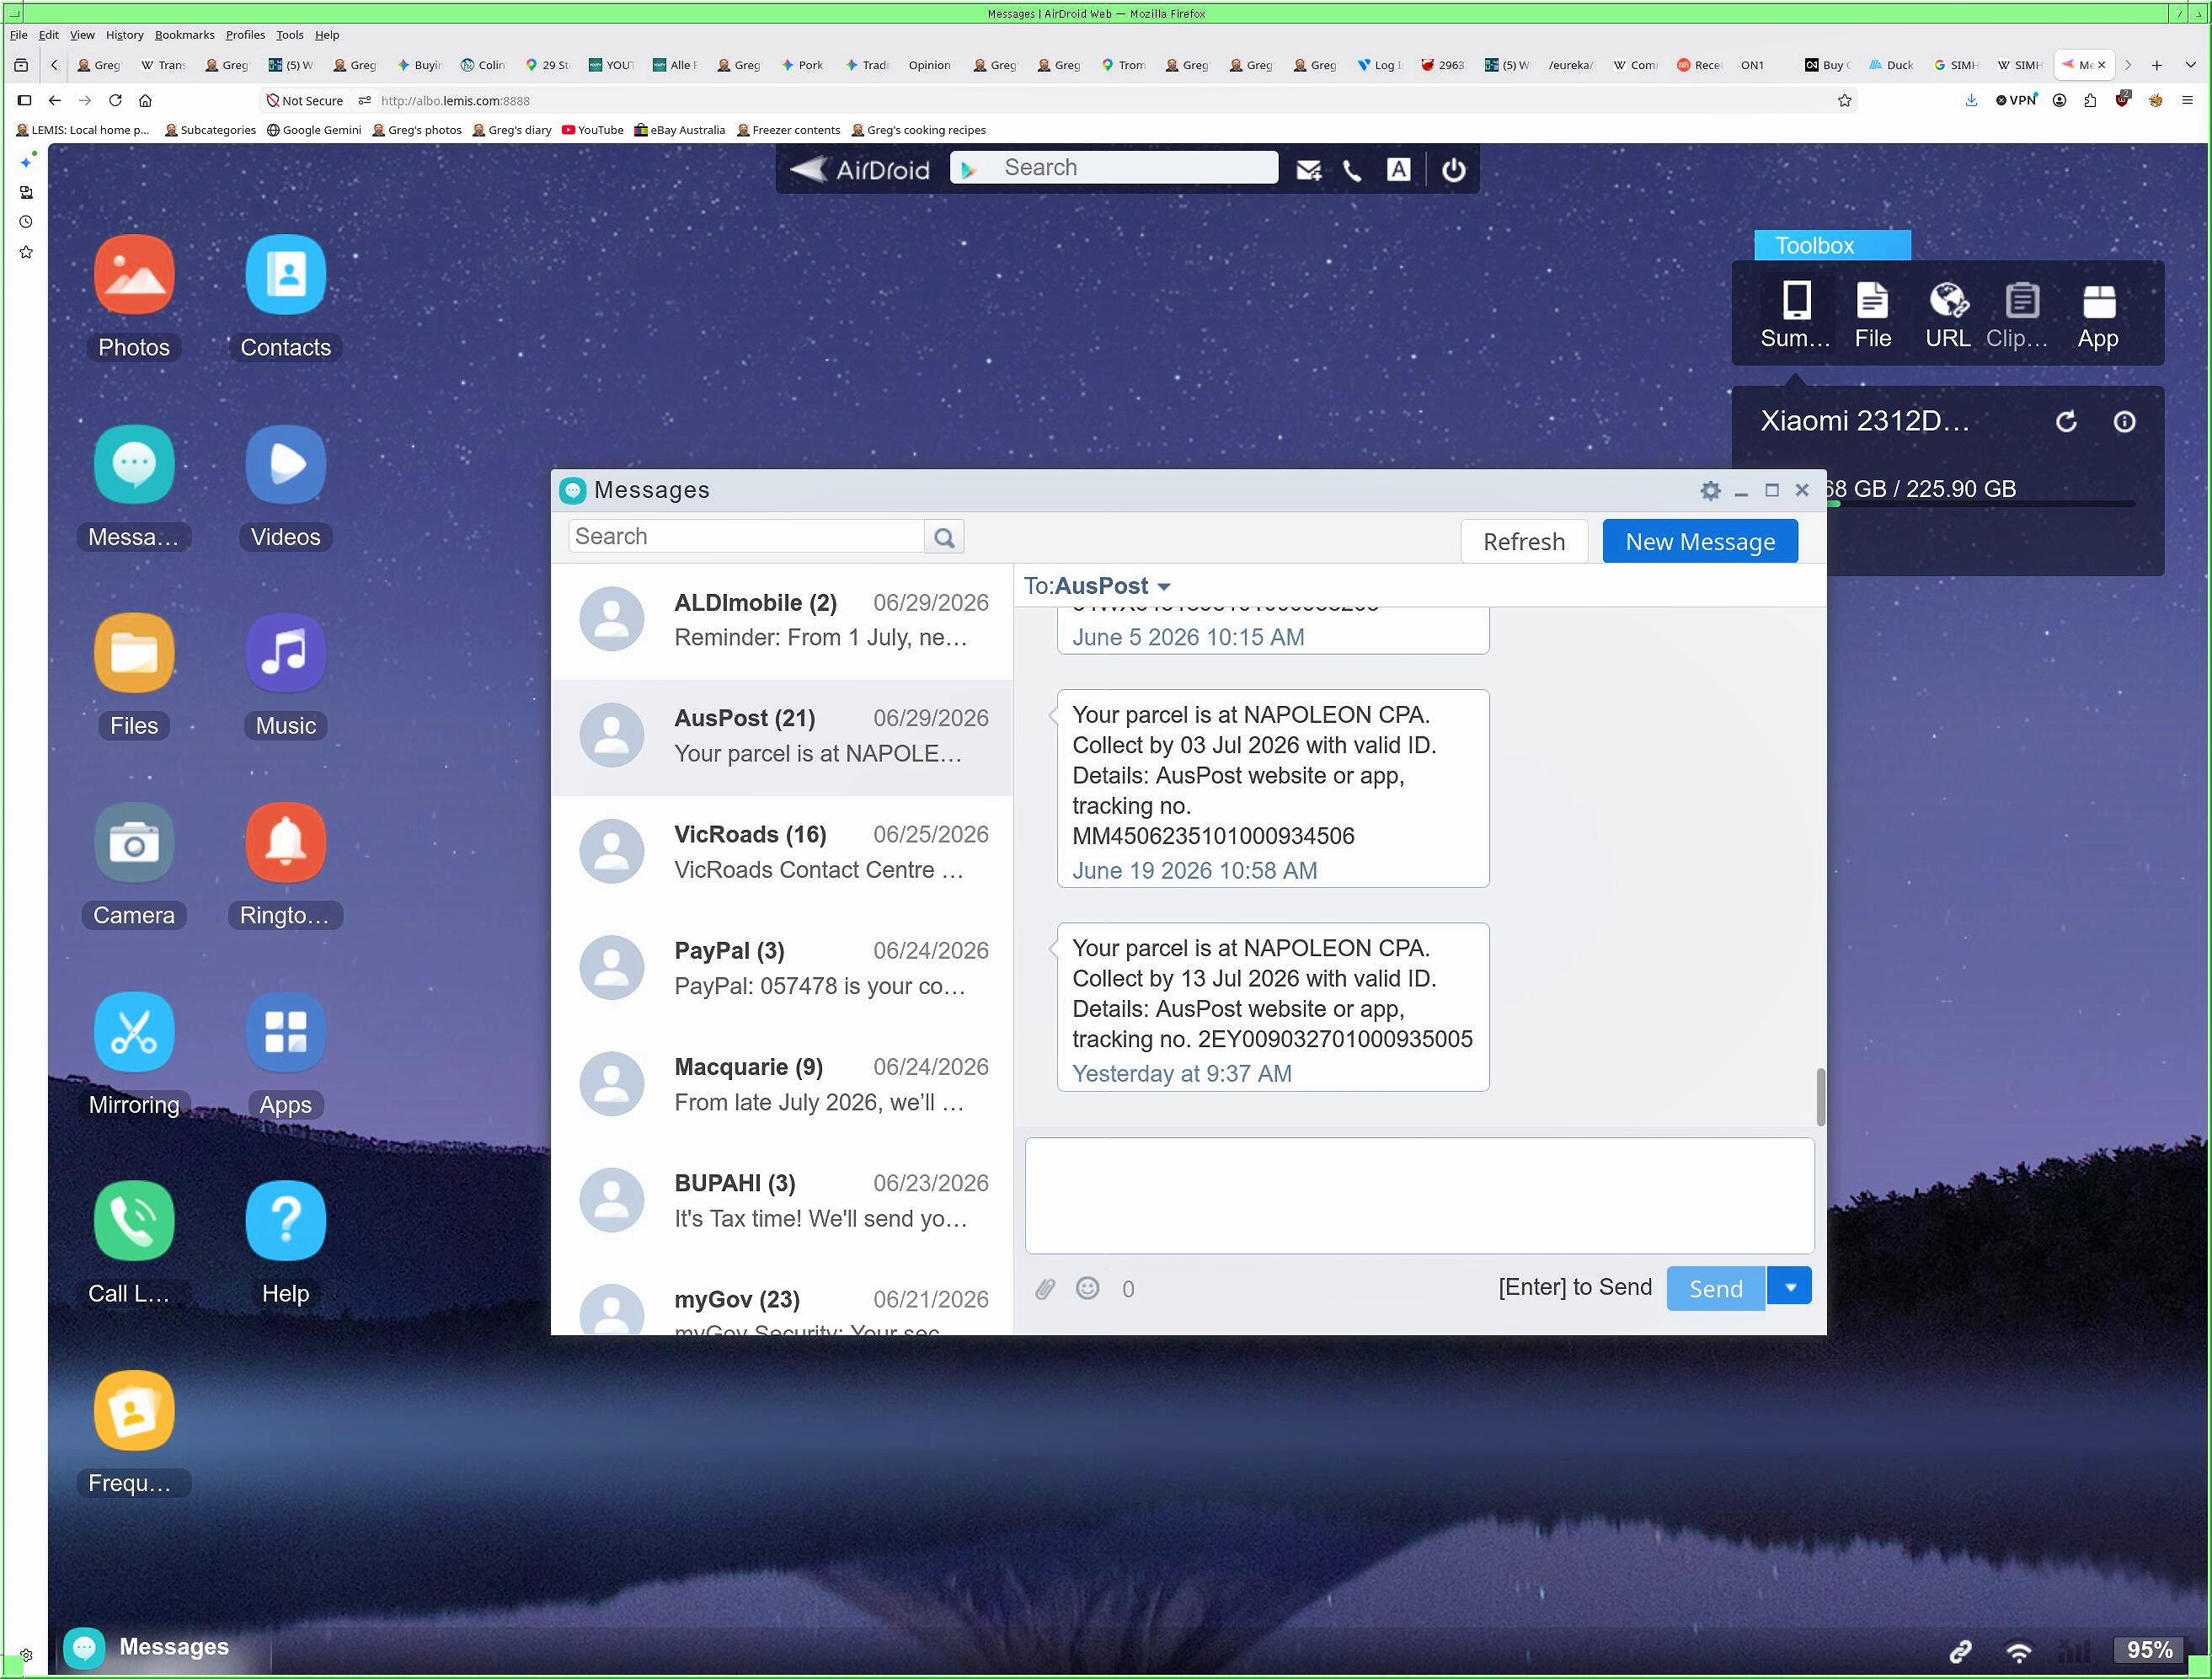Screen dimensions: 2212x1679
Task: Open the Call Logs icon
Action: pos(134,1221)
